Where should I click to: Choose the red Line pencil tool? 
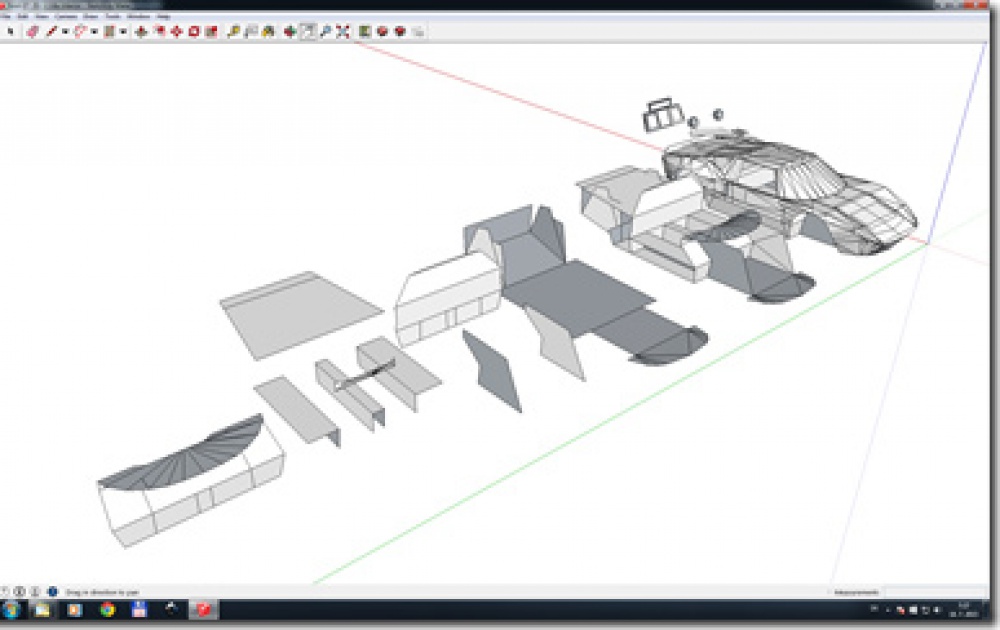51,31
